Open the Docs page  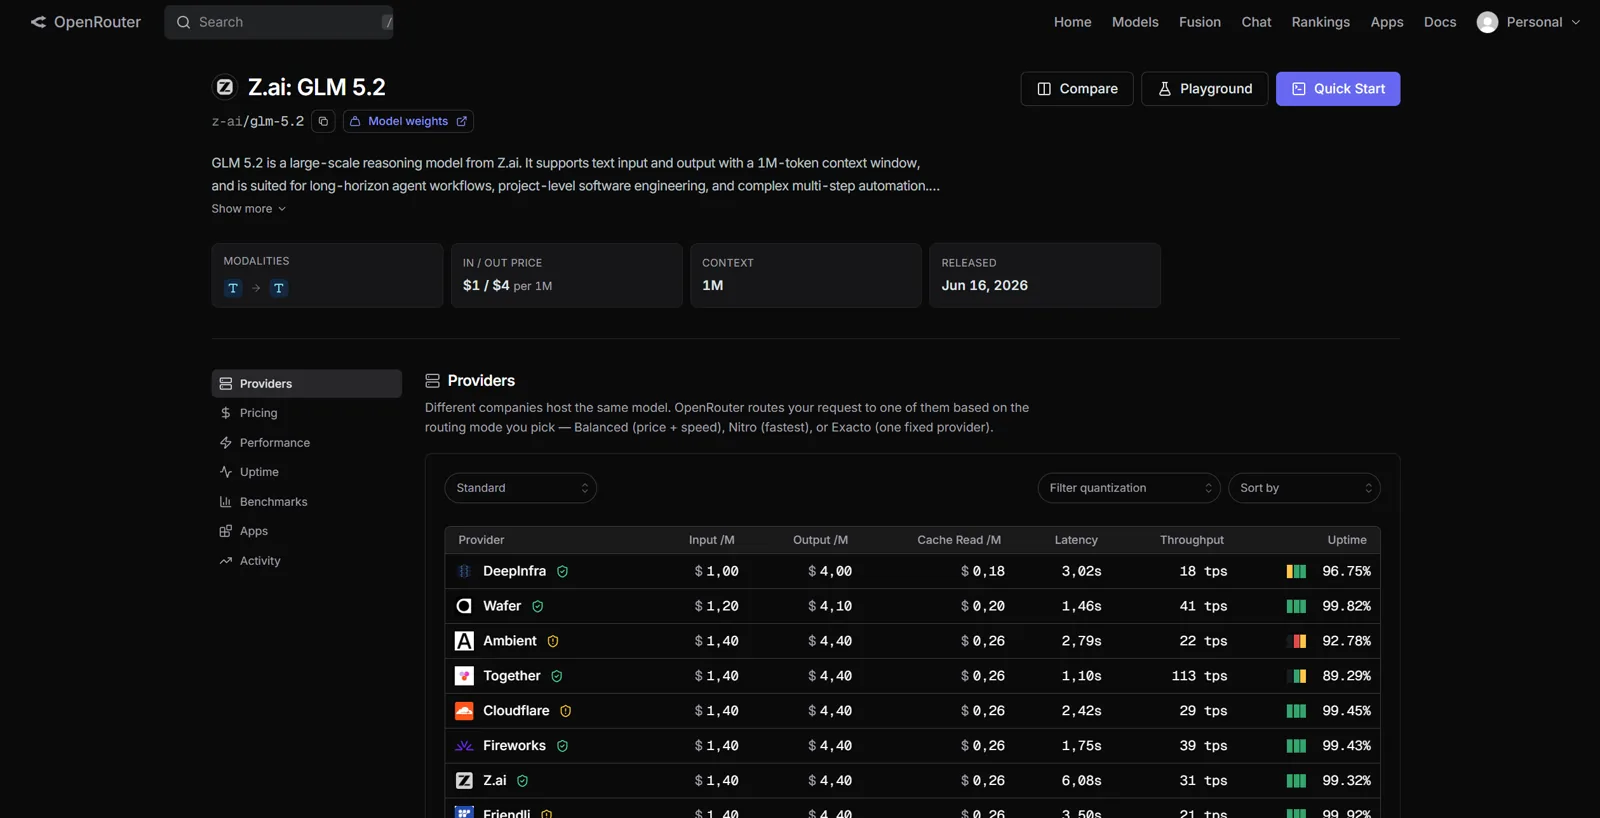coord(1440,22)
